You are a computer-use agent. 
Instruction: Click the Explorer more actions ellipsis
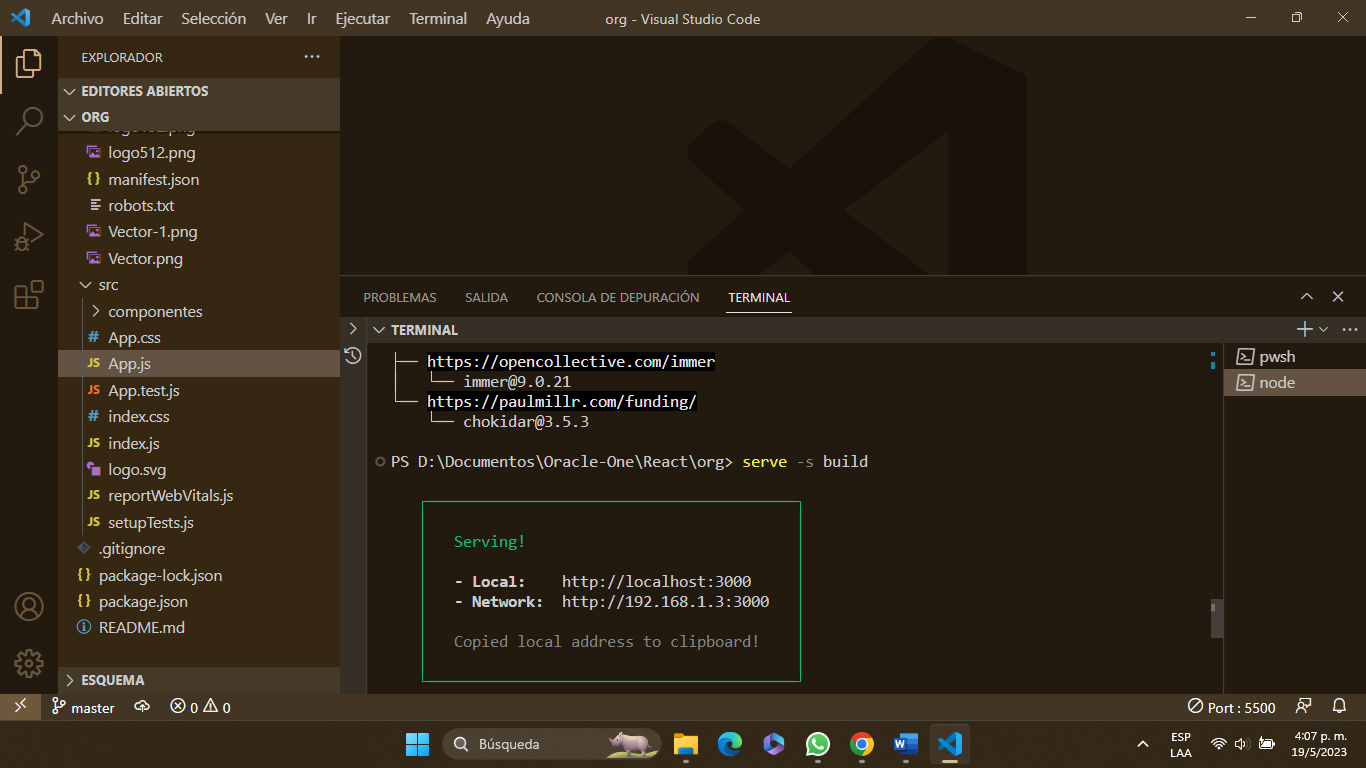[x=312, y=57]
